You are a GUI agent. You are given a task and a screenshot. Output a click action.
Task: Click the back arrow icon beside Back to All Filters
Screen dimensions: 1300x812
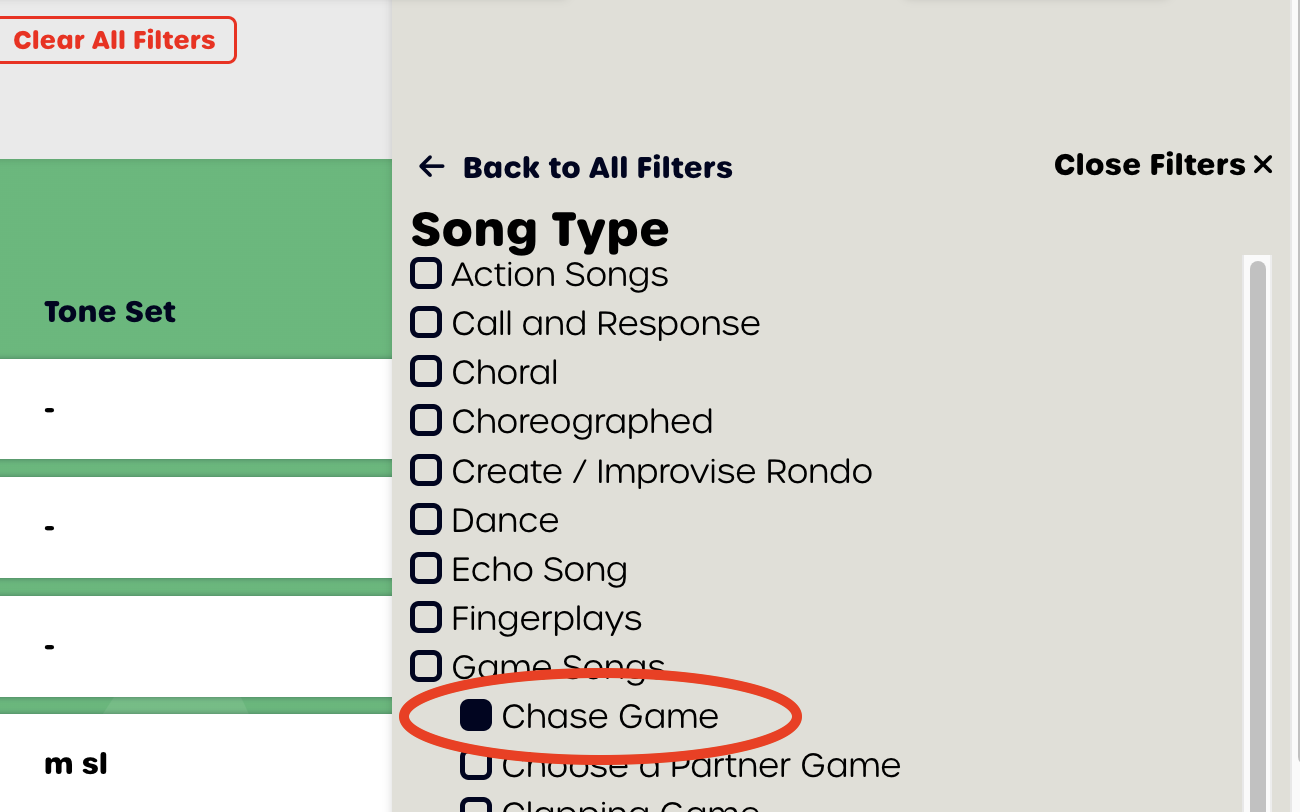431,167
